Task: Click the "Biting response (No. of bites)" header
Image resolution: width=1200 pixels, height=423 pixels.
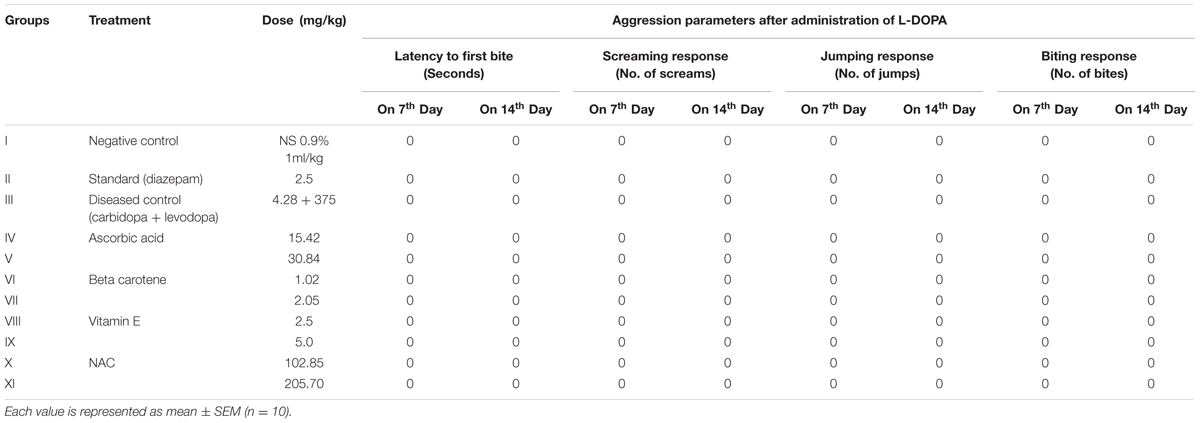Action: [x=1098, y=66]
